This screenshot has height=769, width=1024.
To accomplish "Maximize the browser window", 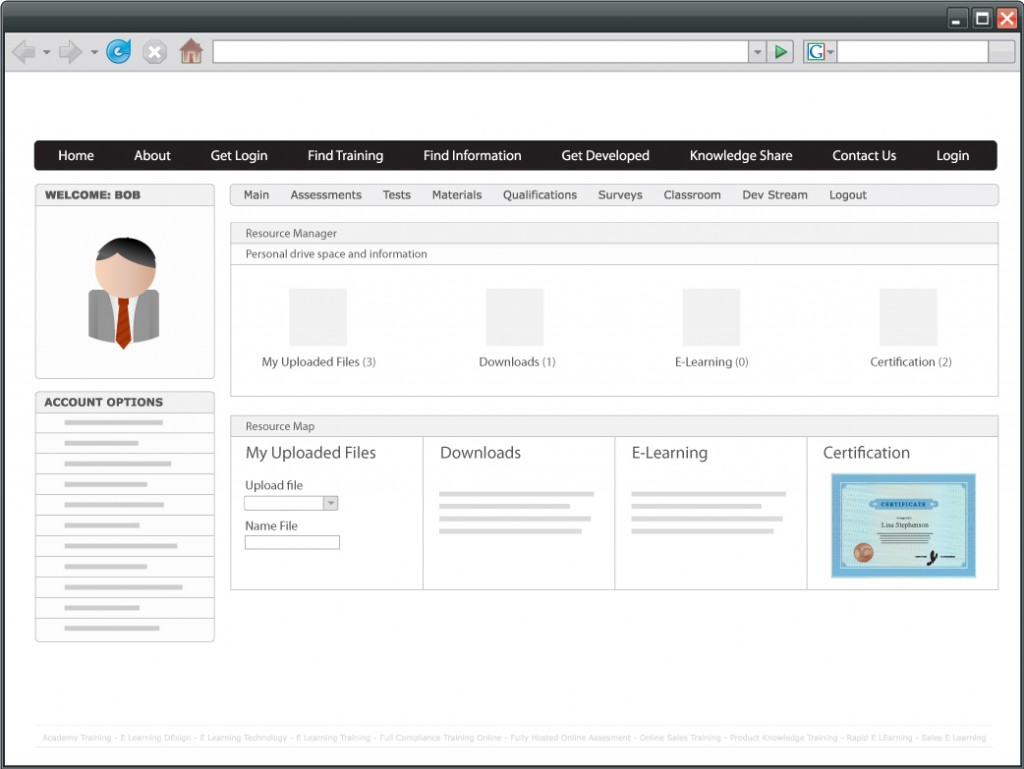I will point(982,18).
